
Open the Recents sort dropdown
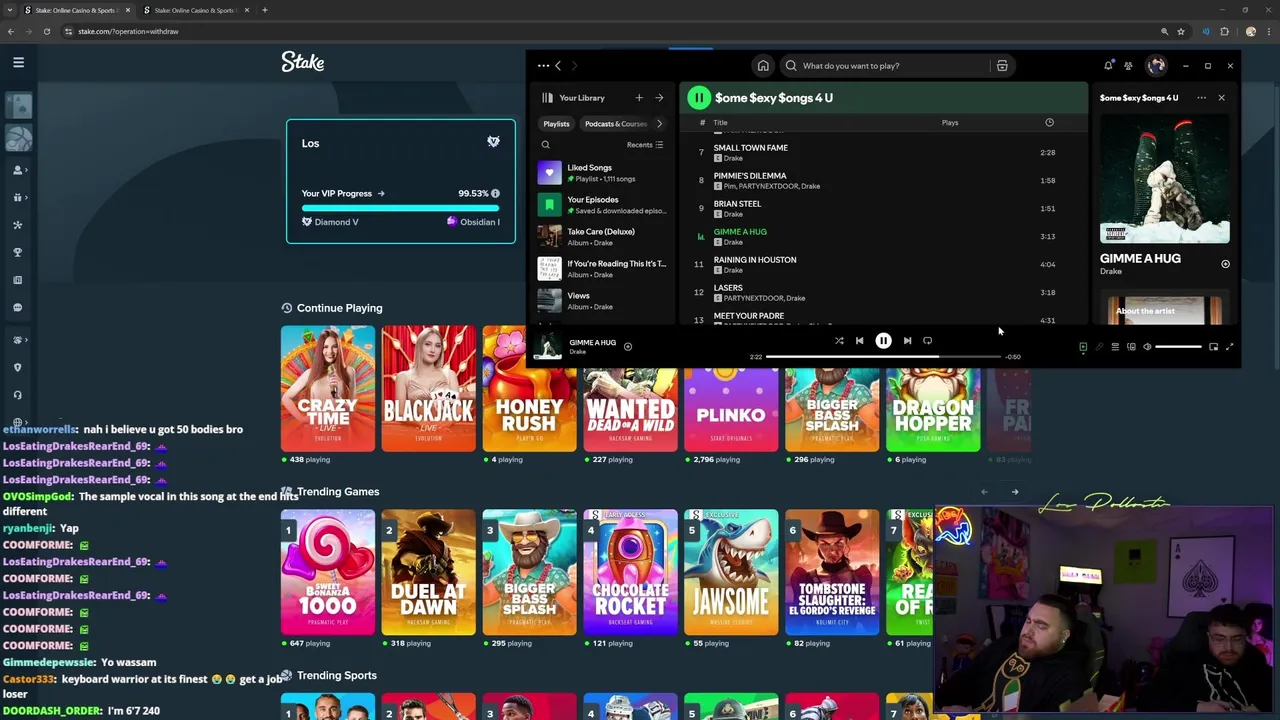(645, 145)
